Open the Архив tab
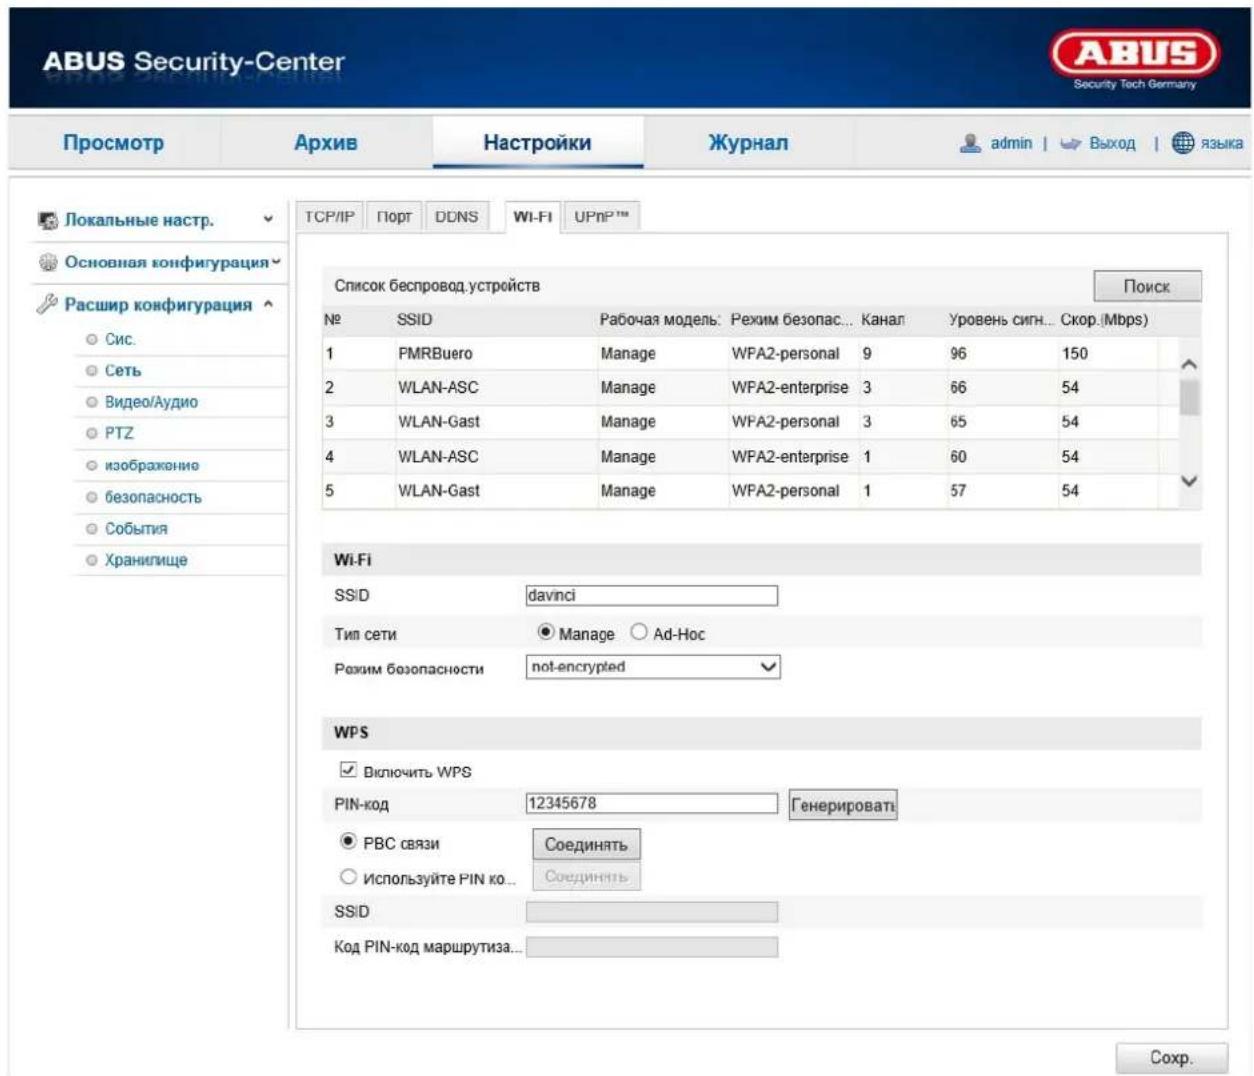1254x1076 pixels. pos(326,143)
